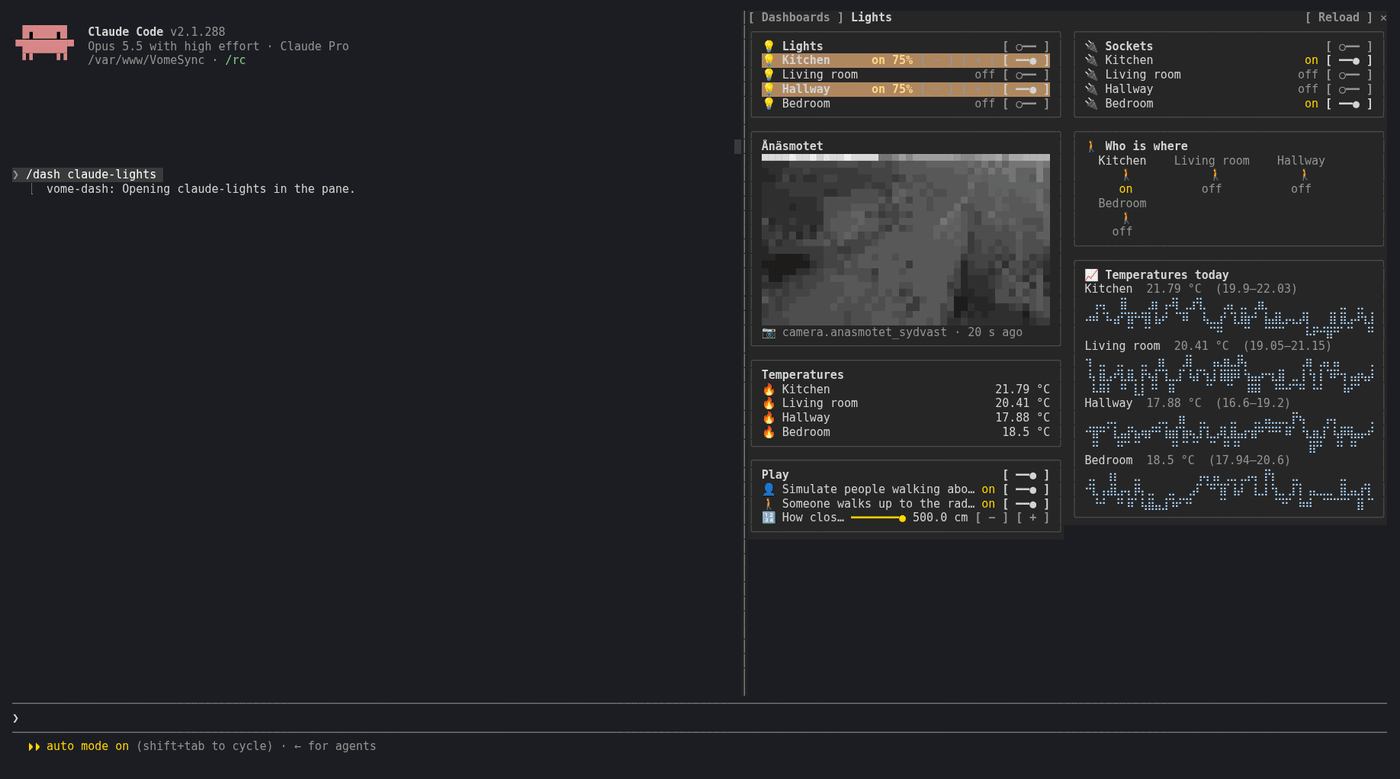Click the chart icon next to Temperatures today
This screenshot has height=779, width=1400.
pos(1091,275)
